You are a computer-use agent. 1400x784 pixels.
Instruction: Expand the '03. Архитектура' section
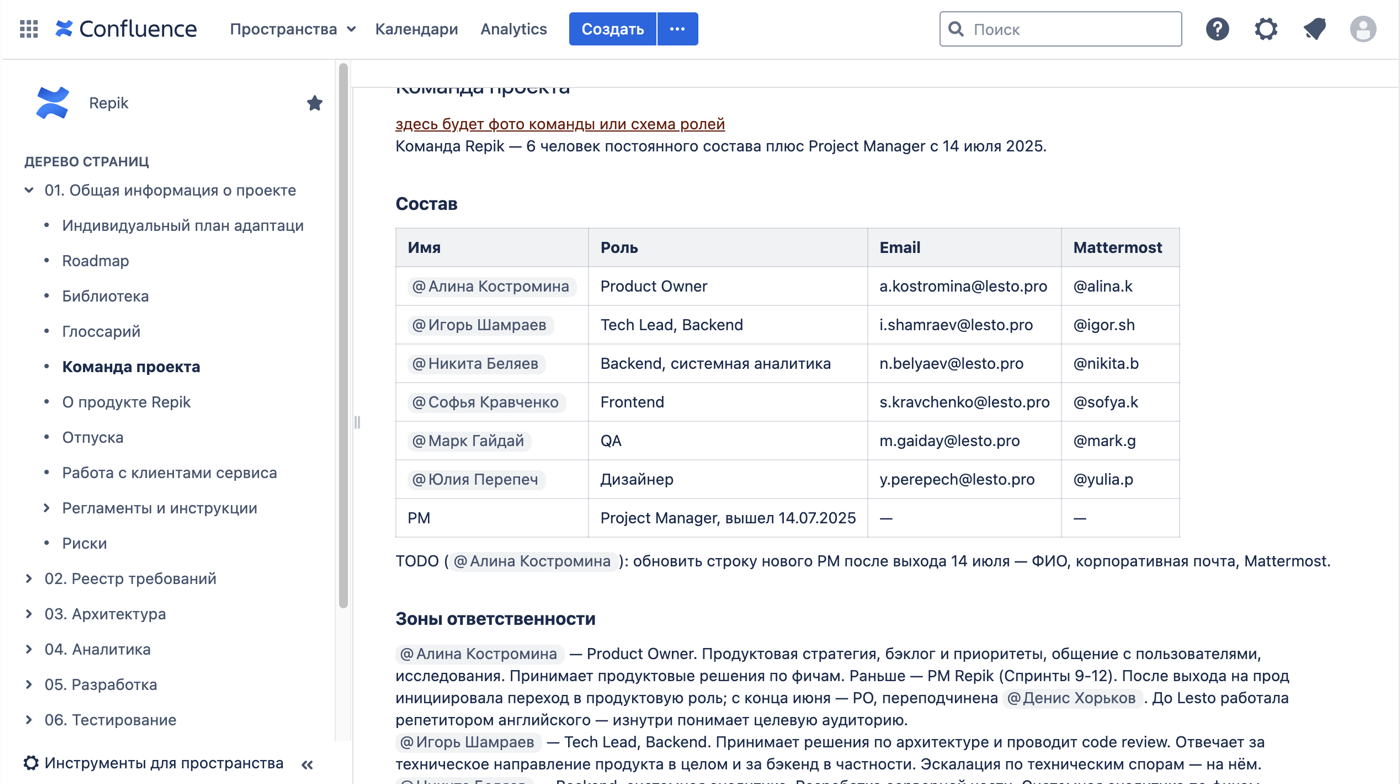pyautogui.click(x=29, y=614)
